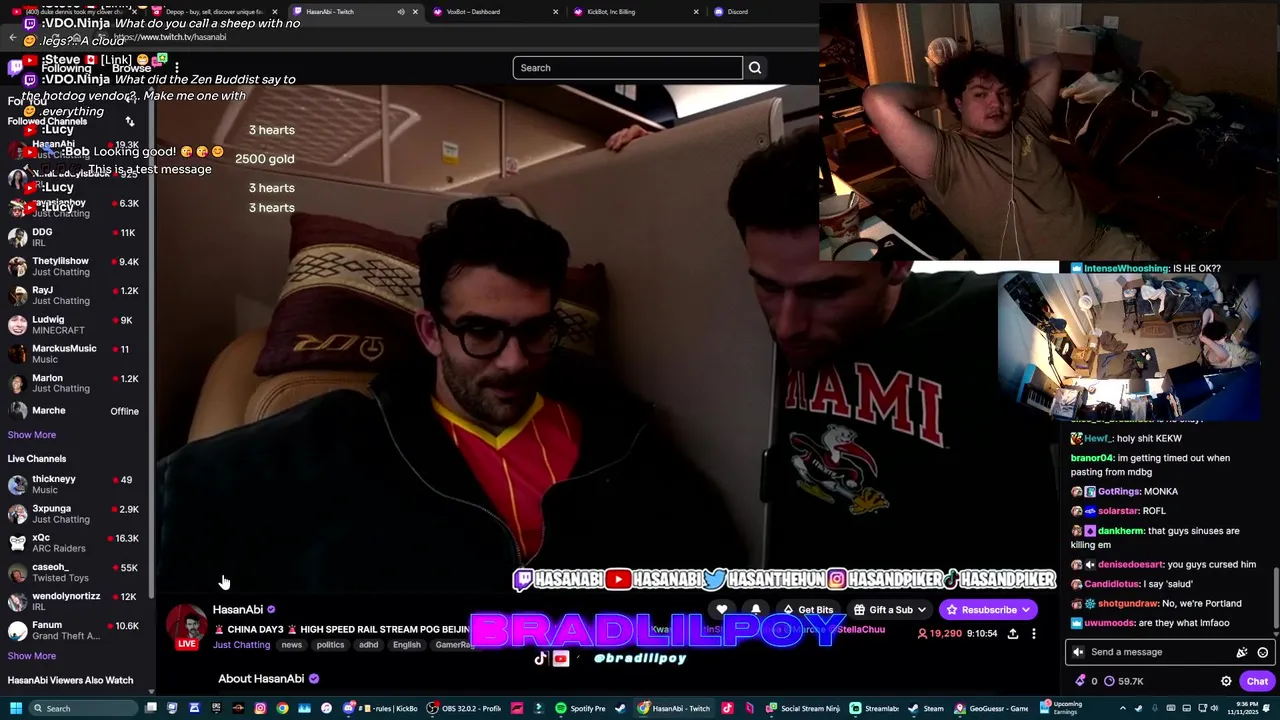1280x720 pixels.
Task: Click the Twitch search magnifier button
Action: coord(755,68)
